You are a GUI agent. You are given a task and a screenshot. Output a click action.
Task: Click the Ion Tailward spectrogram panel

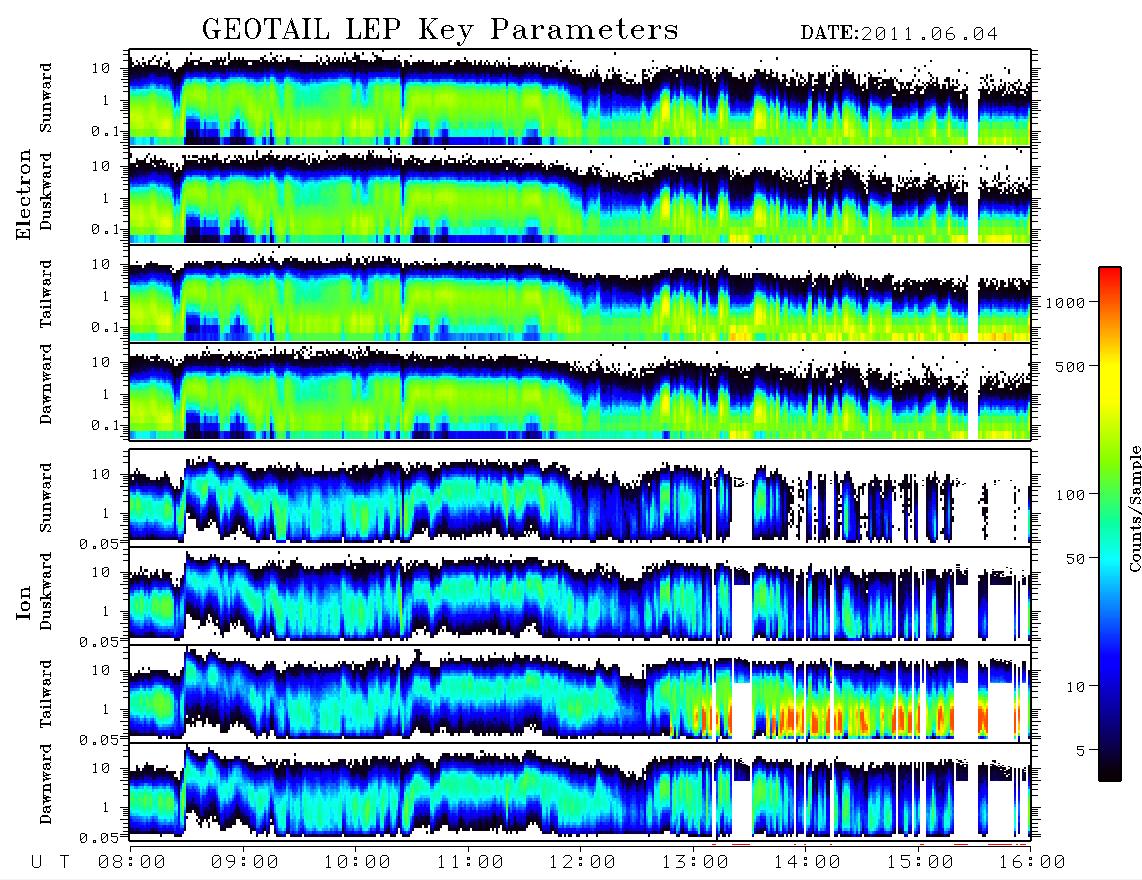click(x=580, y=693)
